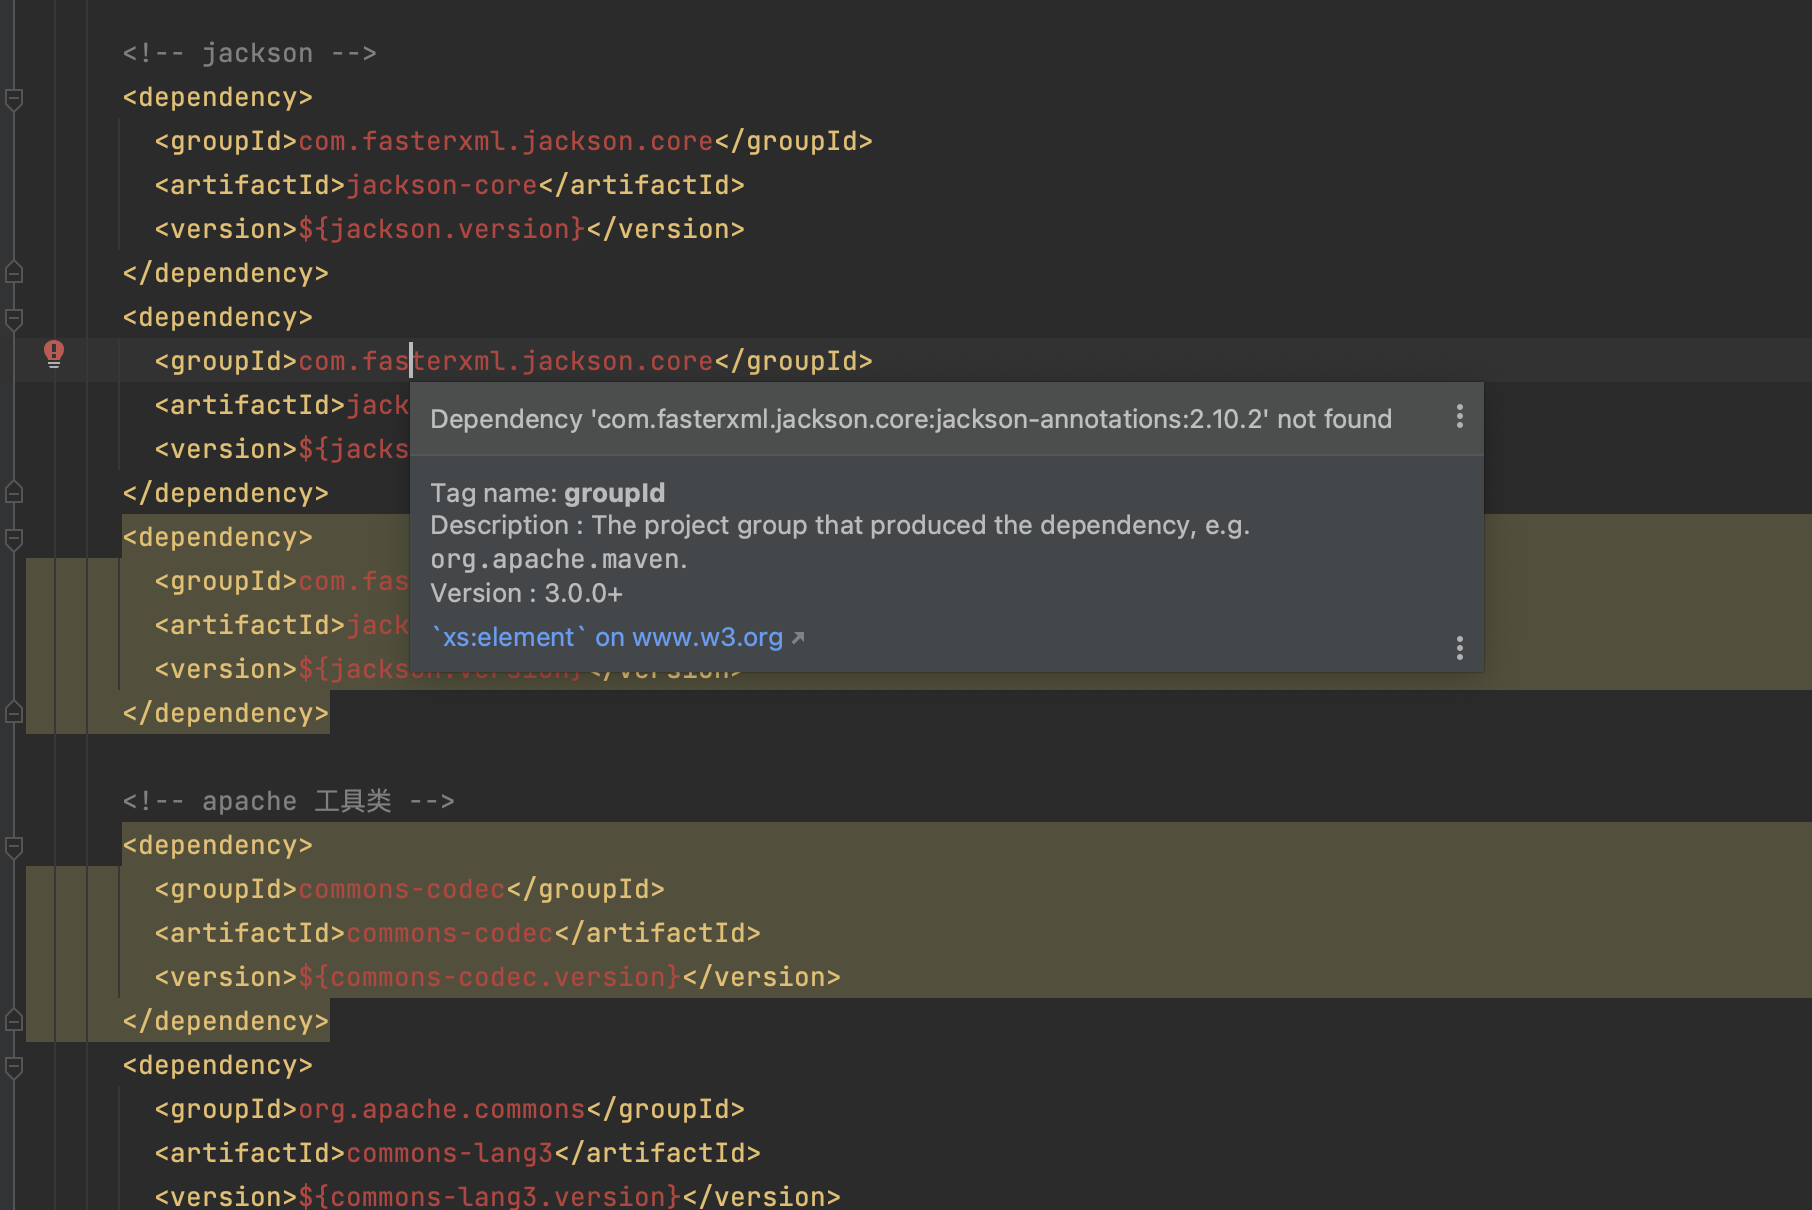Click the ${commons-codec.version} property reference
1812x1210 pixels.
click(490, 977)
